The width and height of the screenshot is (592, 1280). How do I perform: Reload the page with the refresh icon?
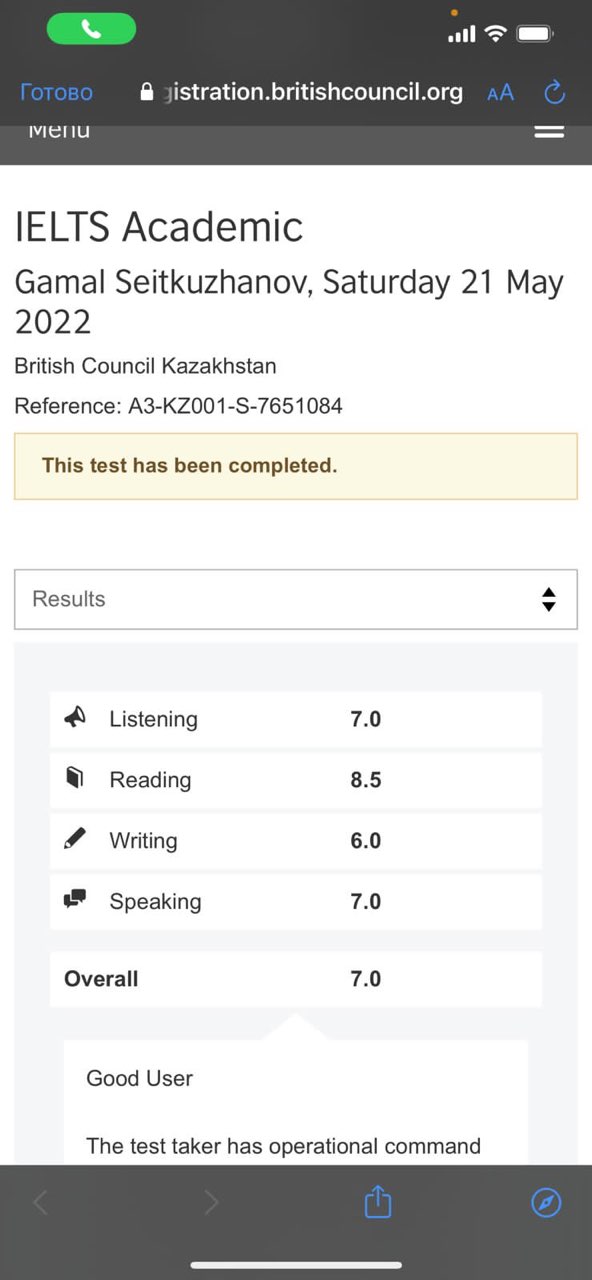click(554, 93)
